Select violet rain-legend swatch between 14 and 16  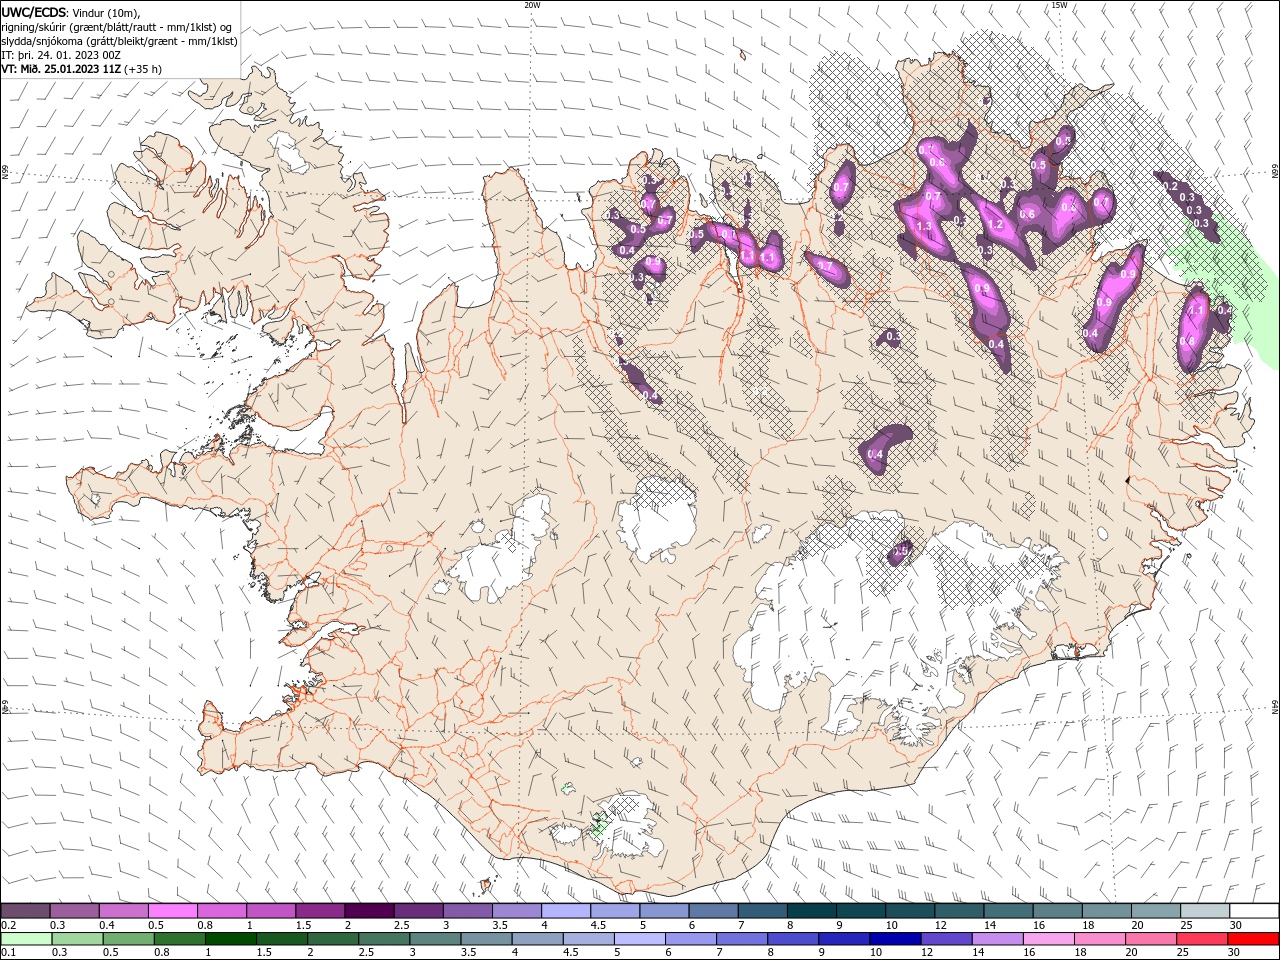[995, 939]
